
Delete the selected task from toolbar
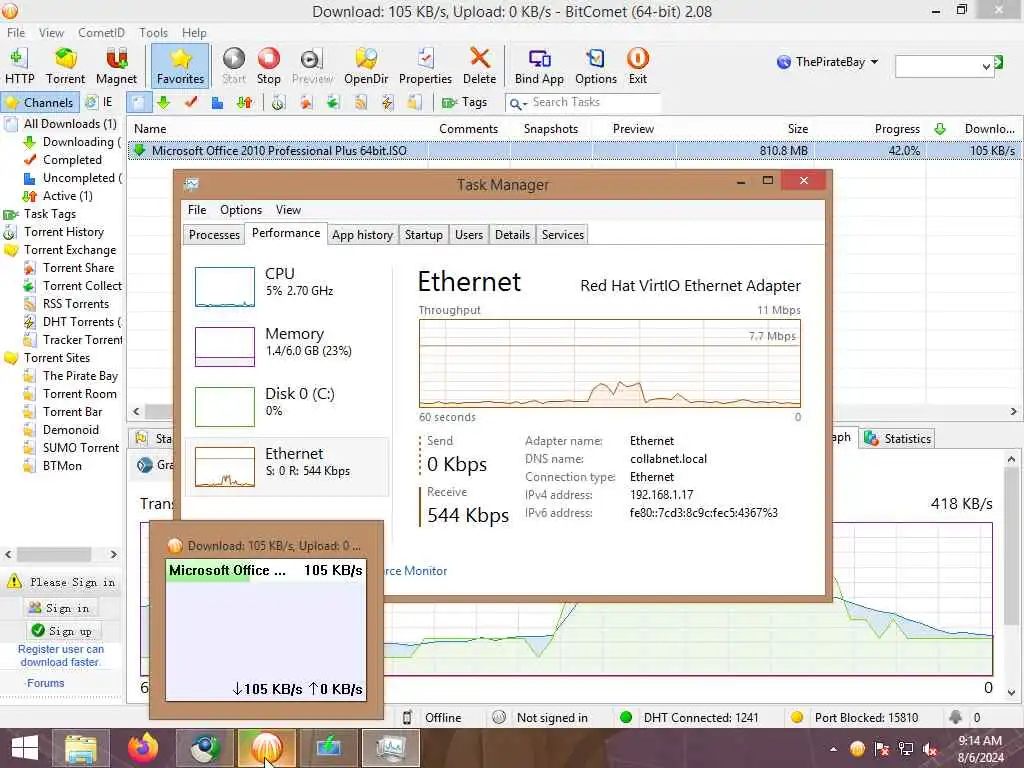tap(479, 66)
